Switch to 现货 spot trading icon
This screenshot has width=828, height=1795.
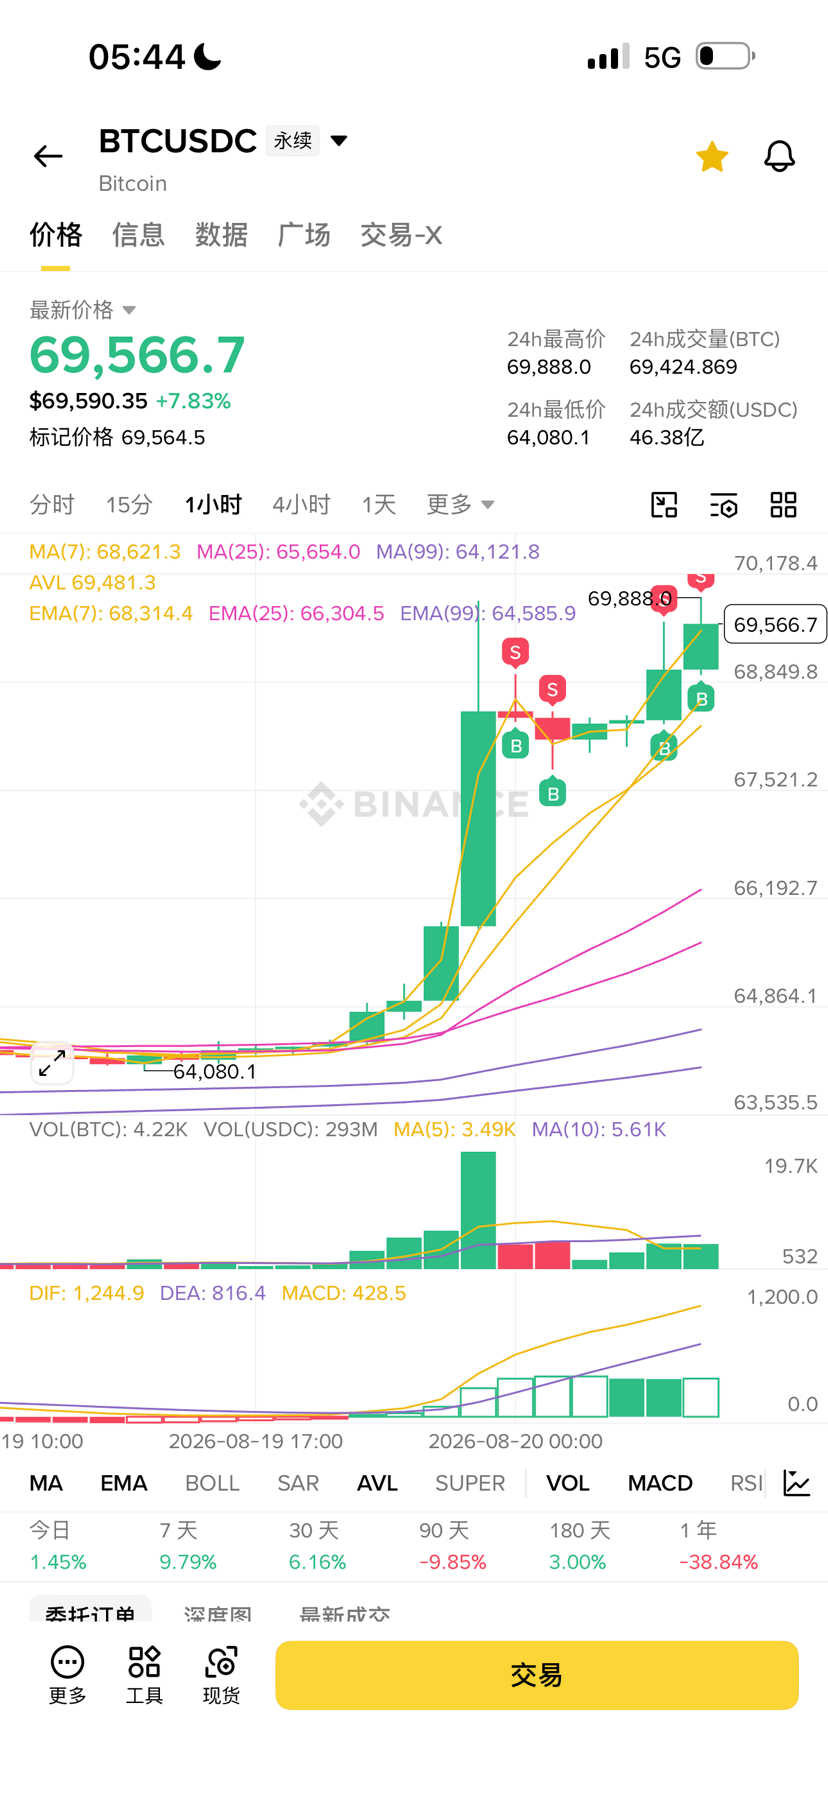point(221,1675)
